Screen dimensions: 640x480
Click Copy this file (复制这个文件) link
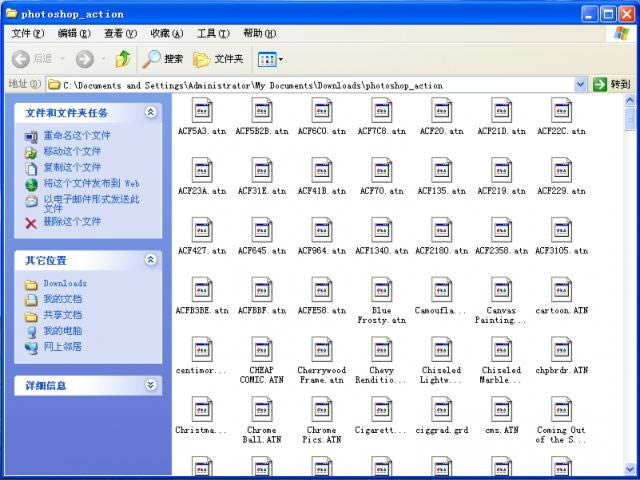click(72, 167)
